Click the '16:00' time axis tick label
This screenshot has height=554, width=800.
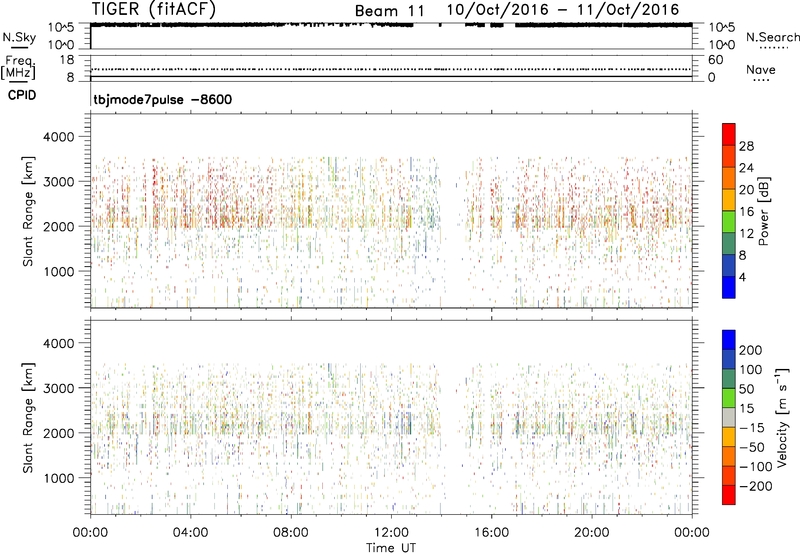pyautogui.click(x=491, y=533)
